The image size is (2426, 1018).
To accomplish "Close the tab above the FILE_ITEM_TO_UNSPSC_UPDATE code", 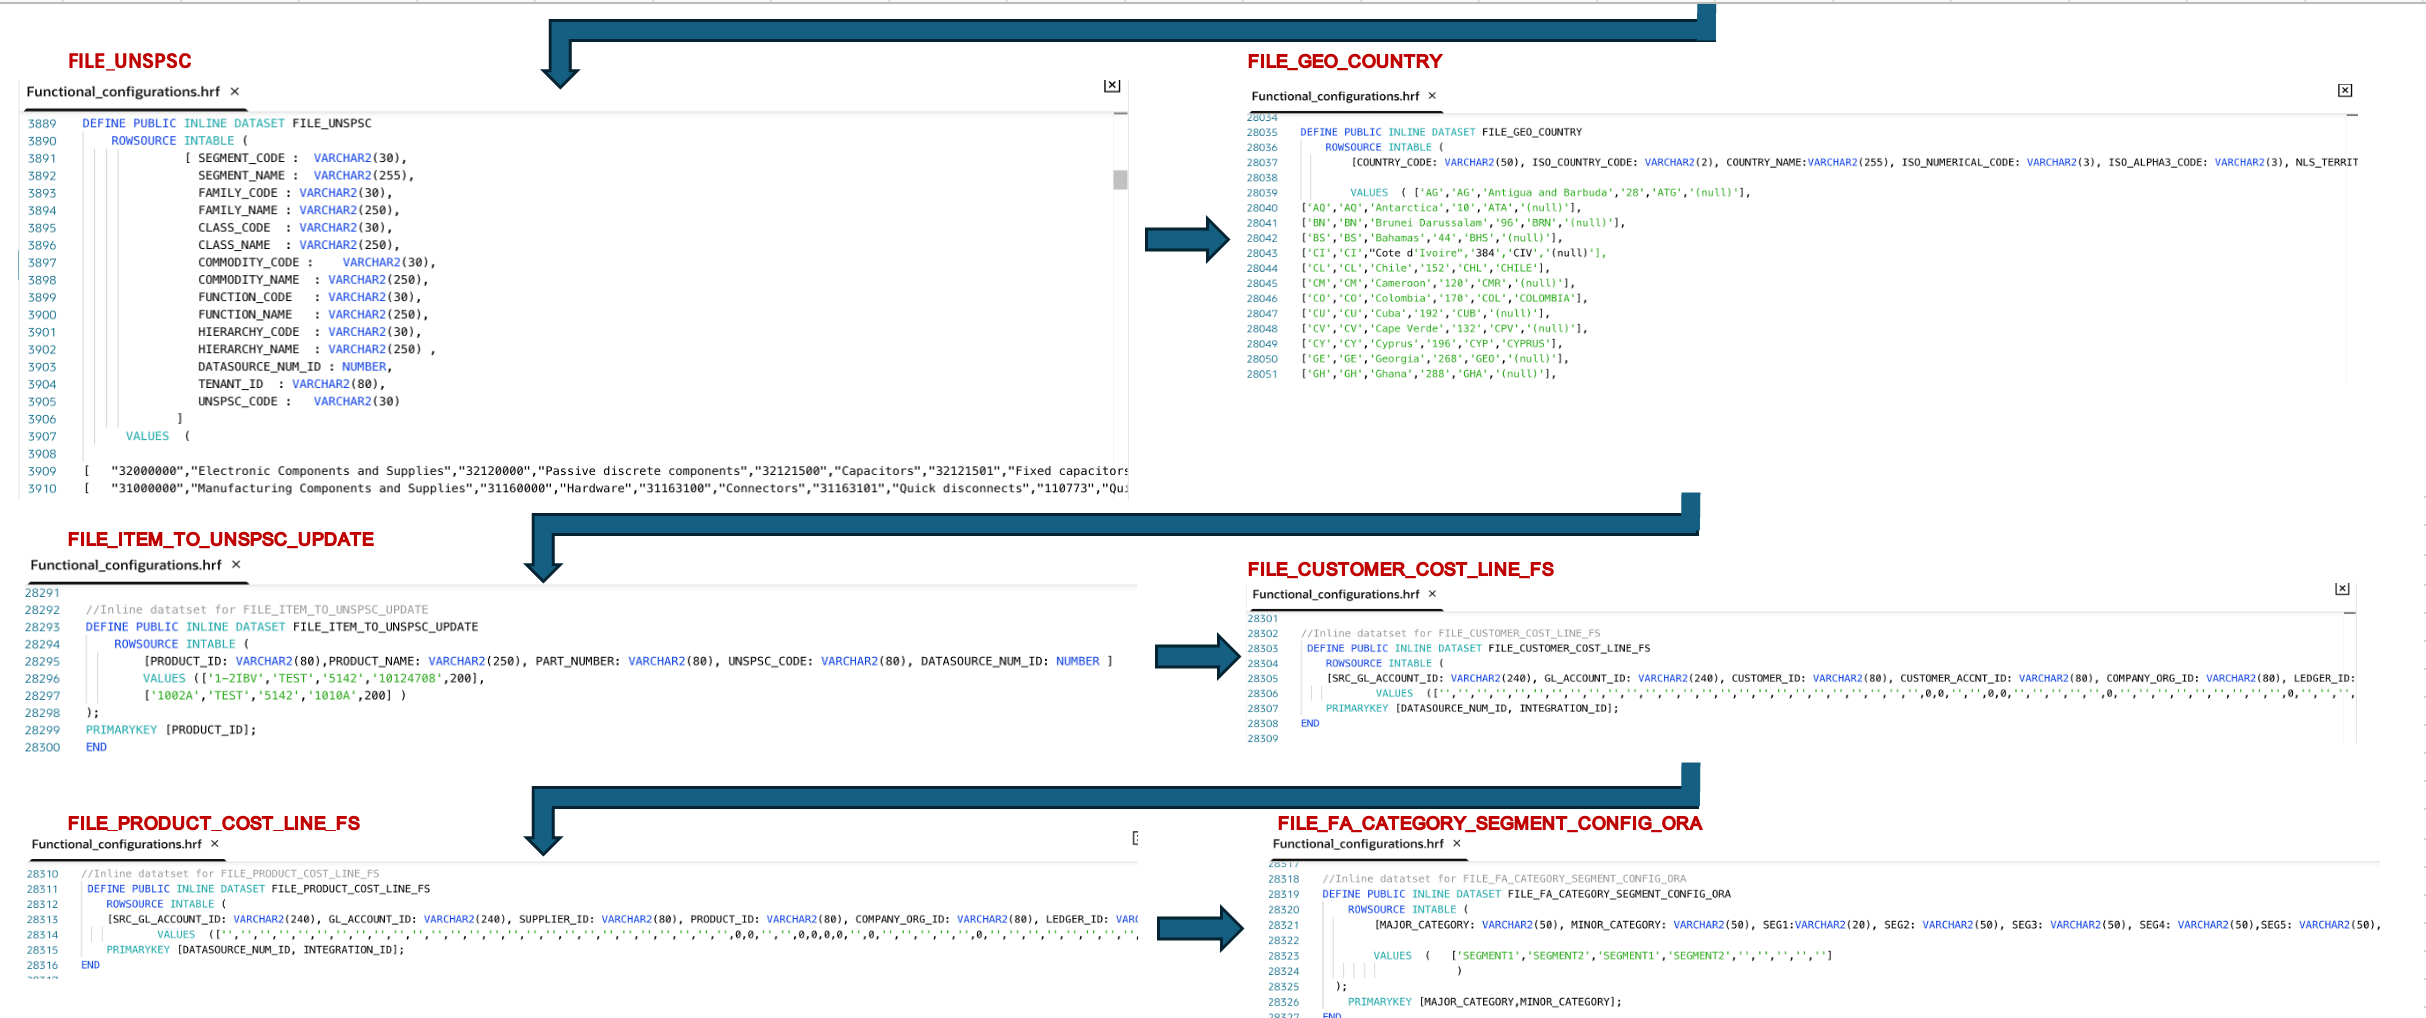I will pyautogui.click(x=236, y=564).
